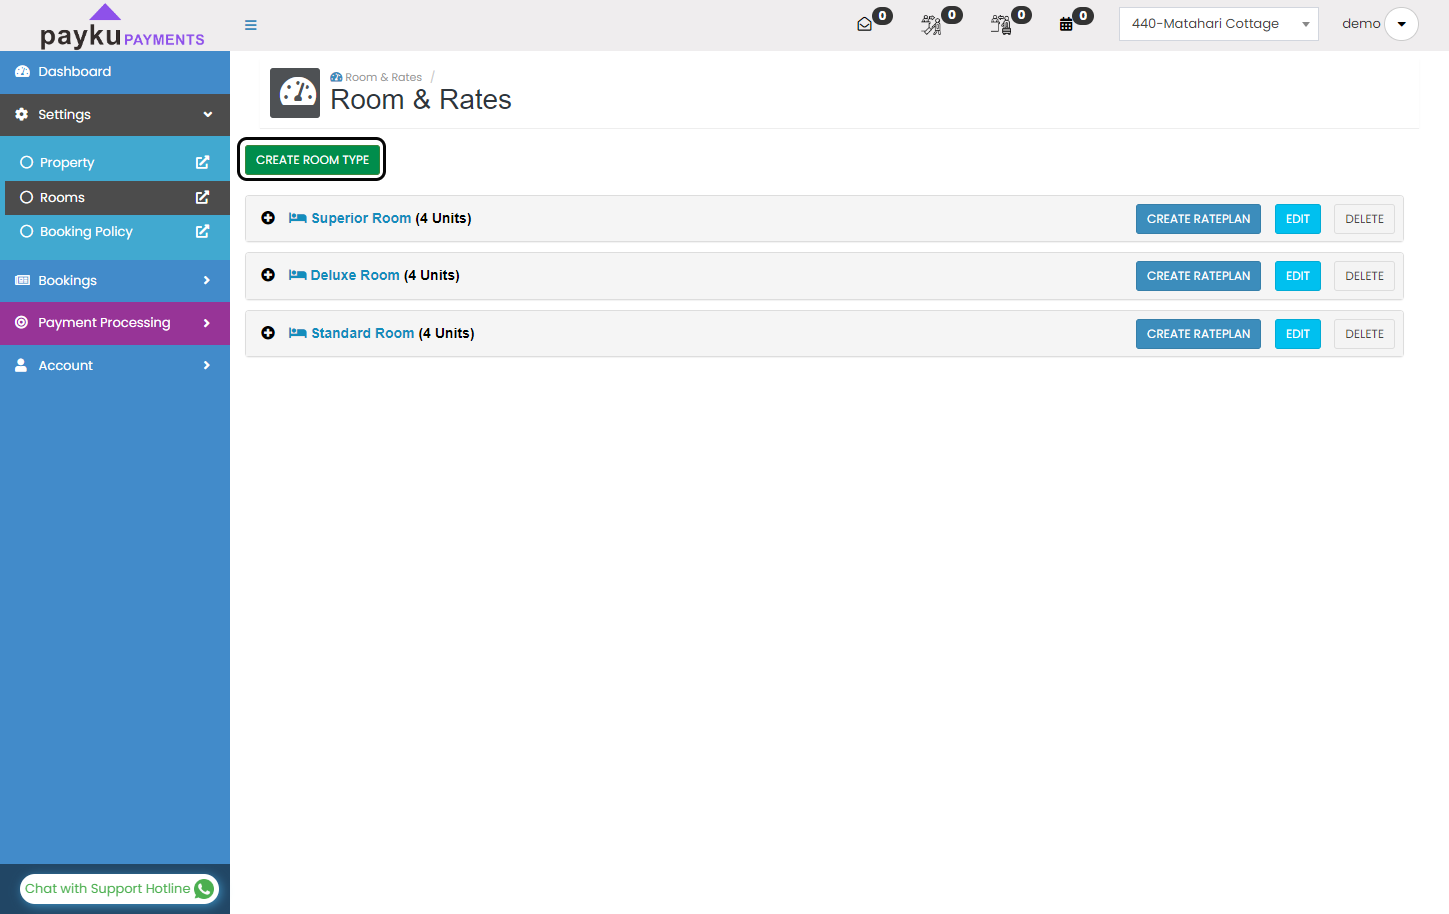Viewport: 1449px width, 914px height.
Task: Create rateplan for Deluxe Room
Action: coord(1198,276)
